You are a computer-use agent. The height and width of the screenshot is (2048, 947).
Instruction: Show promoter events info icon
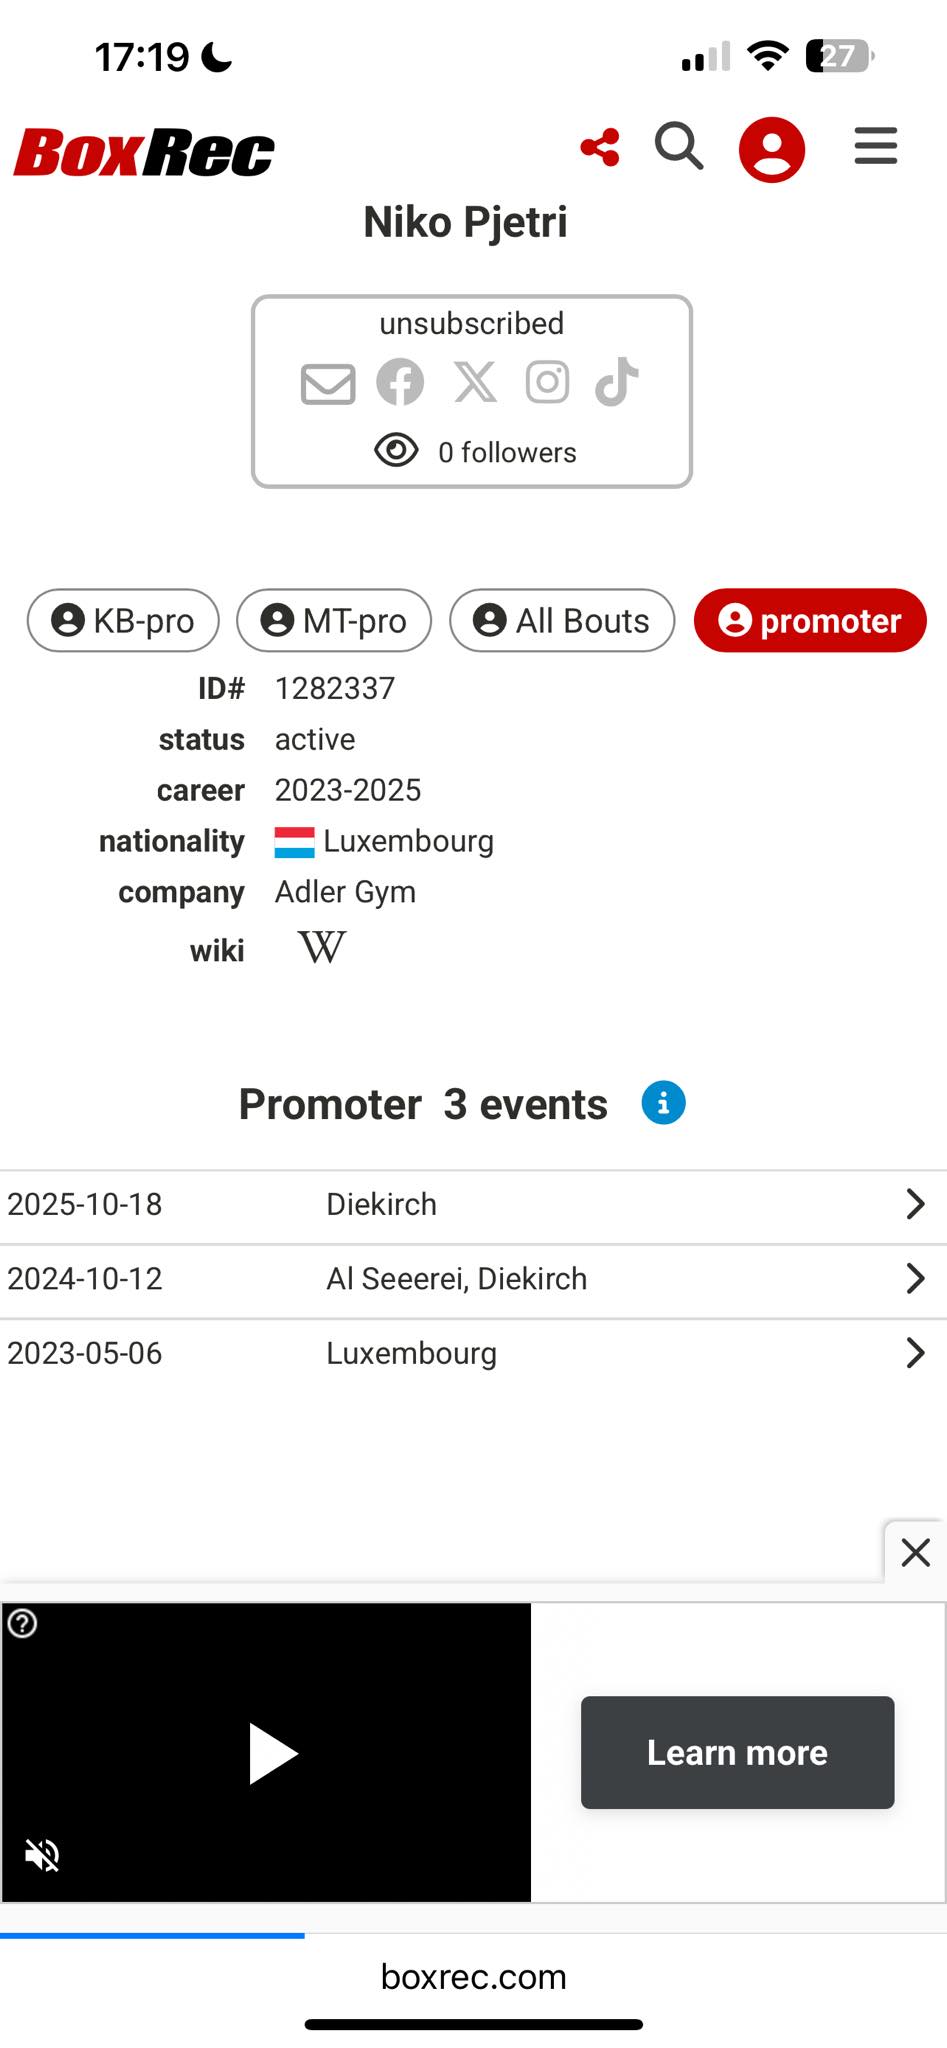coord(663,1104)
